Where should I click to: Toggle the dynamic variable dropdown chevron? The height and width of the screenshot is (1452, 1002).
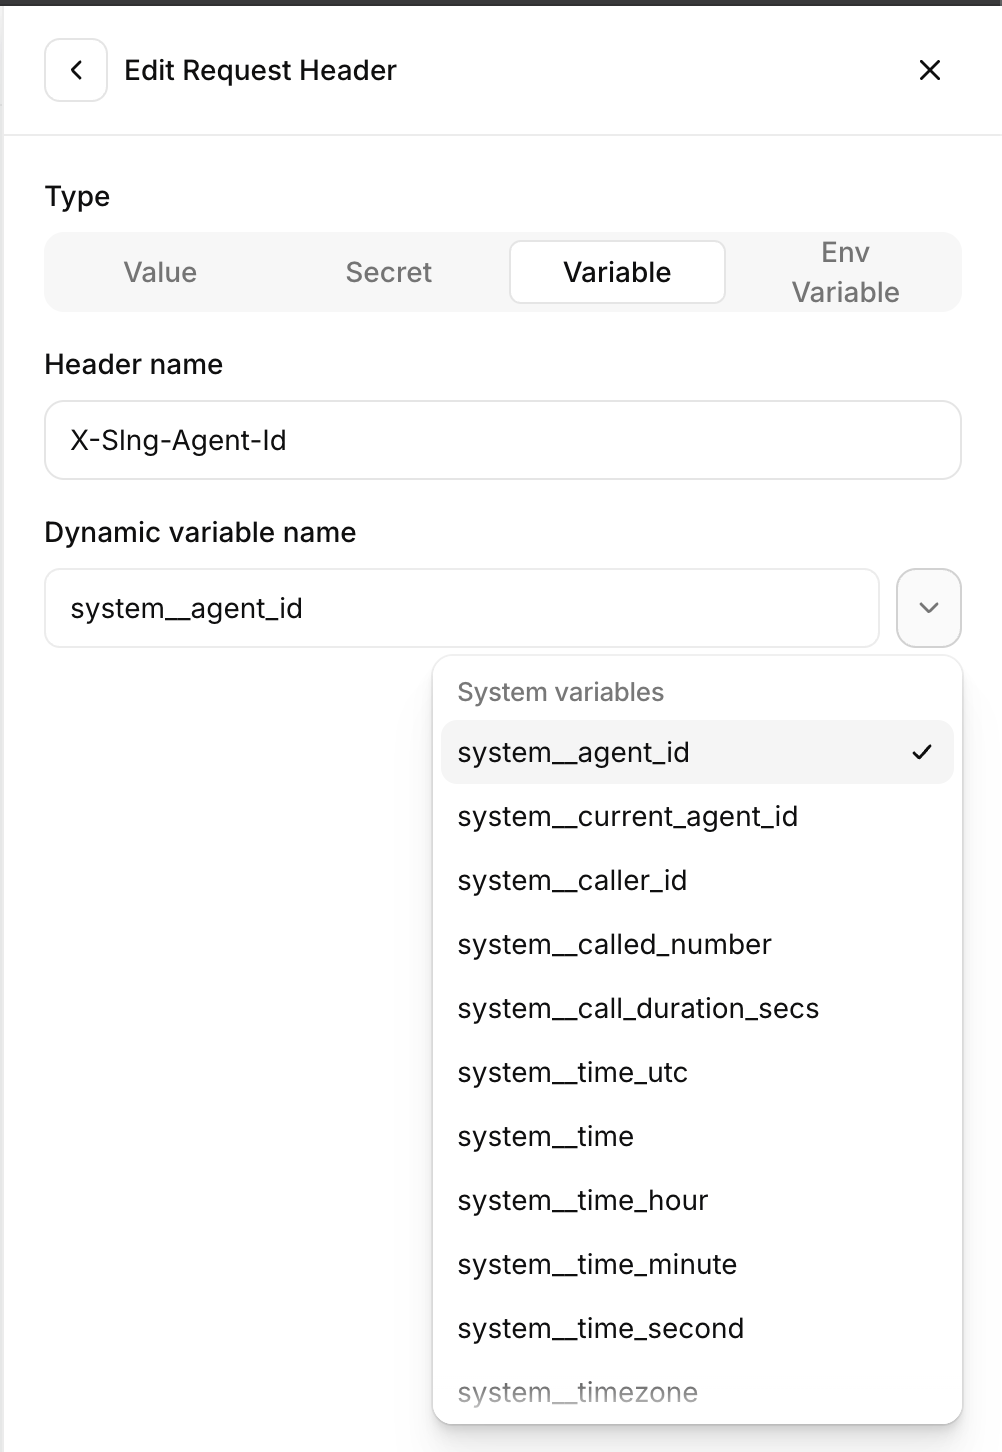pos(929,608)
